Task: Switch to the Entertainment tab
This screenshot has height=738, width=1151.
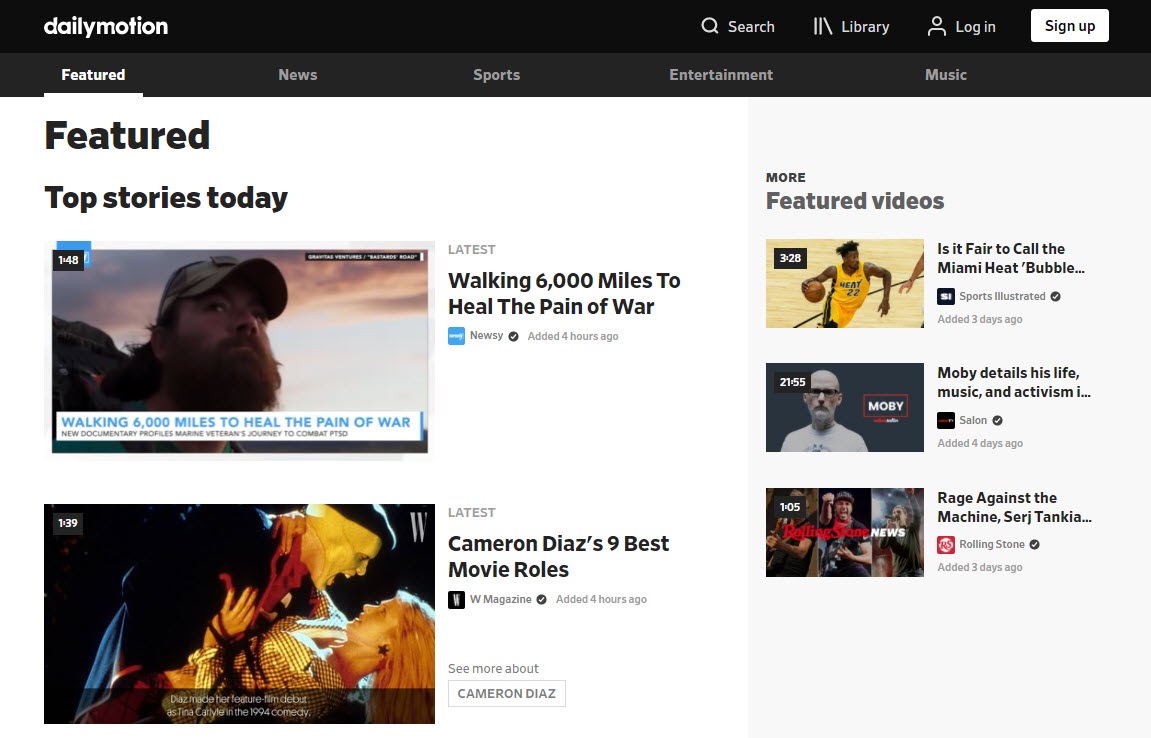Action: (720, 74)
